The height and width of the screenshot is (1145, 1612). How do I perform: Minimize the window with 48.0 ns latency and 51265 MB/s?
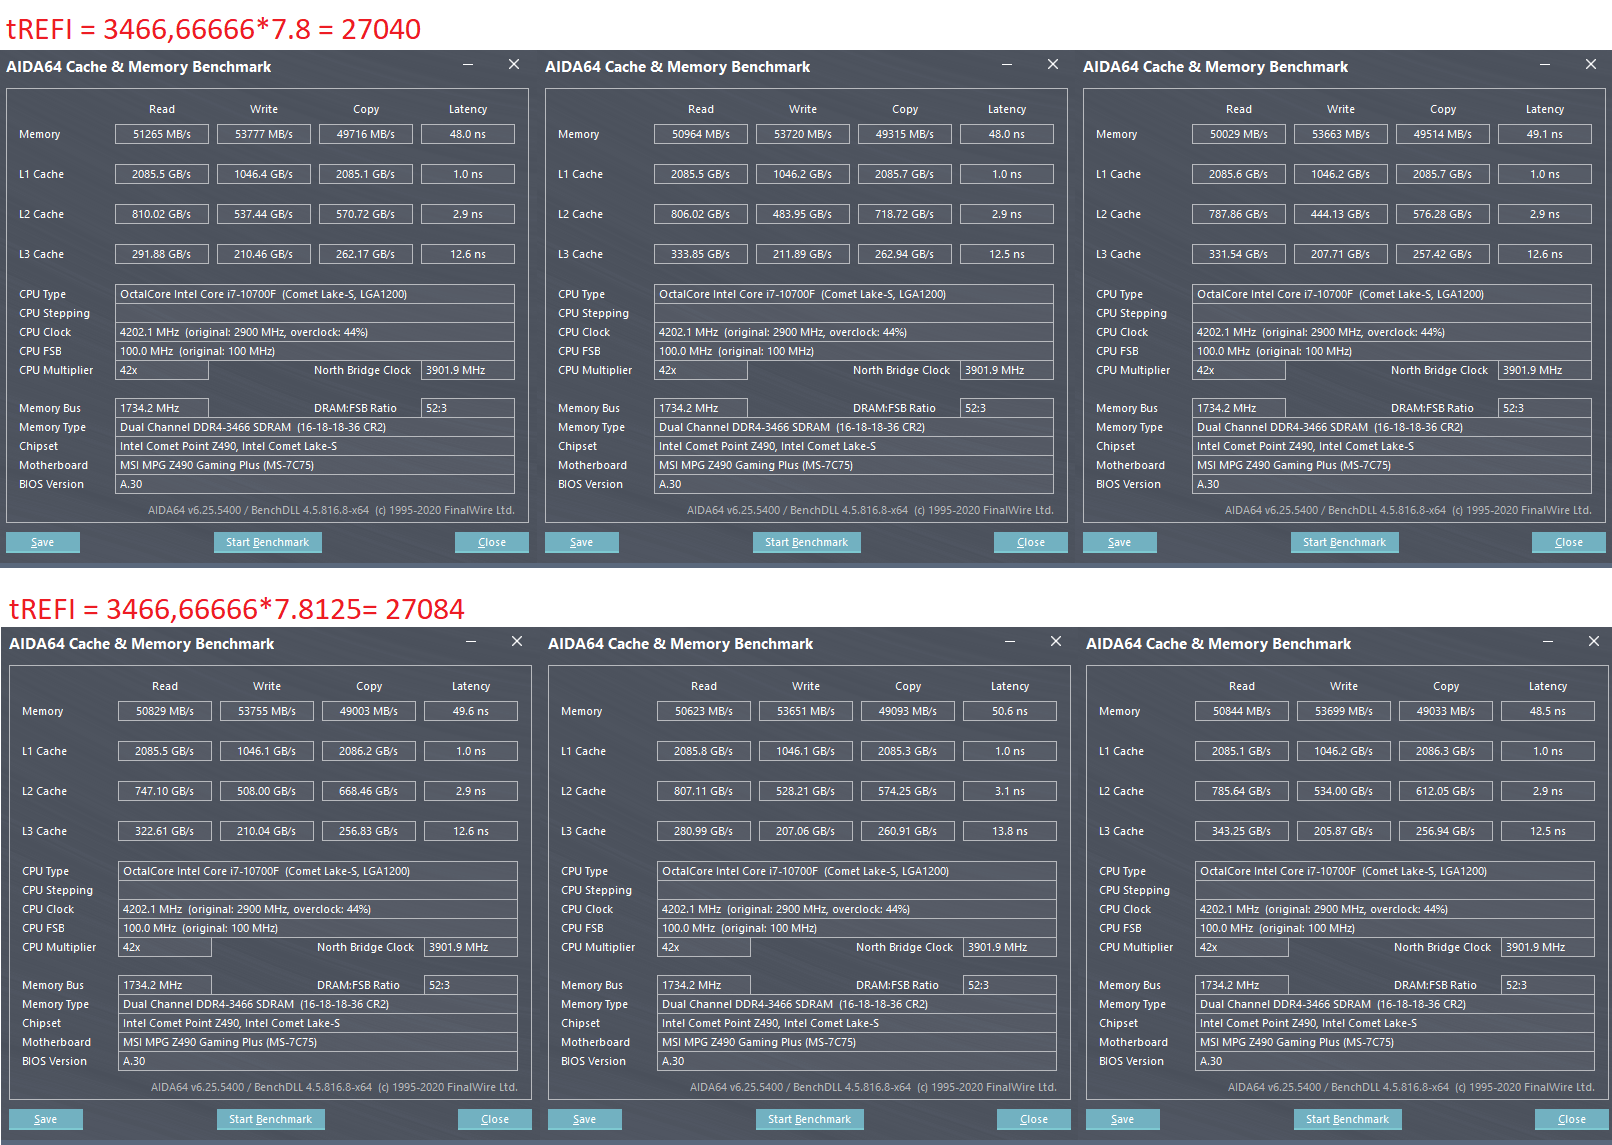coord(468,64)
